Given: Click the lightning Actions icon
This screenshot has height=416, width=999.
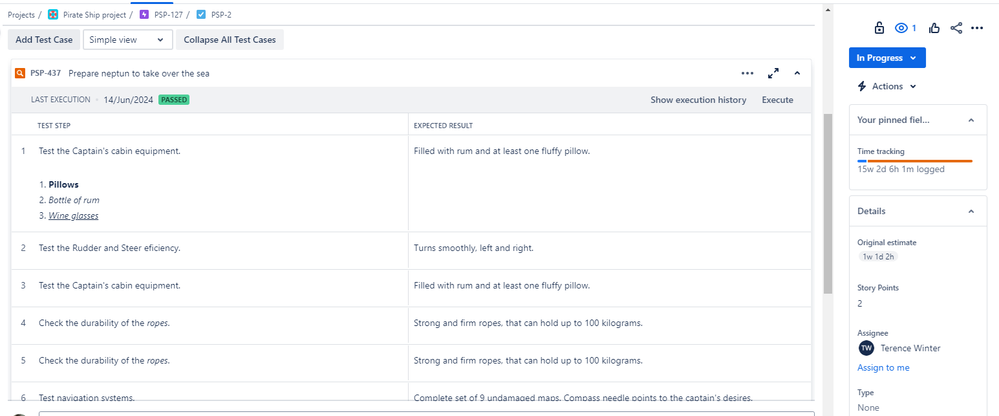Looking at the screenshot, I should (862, 86).
